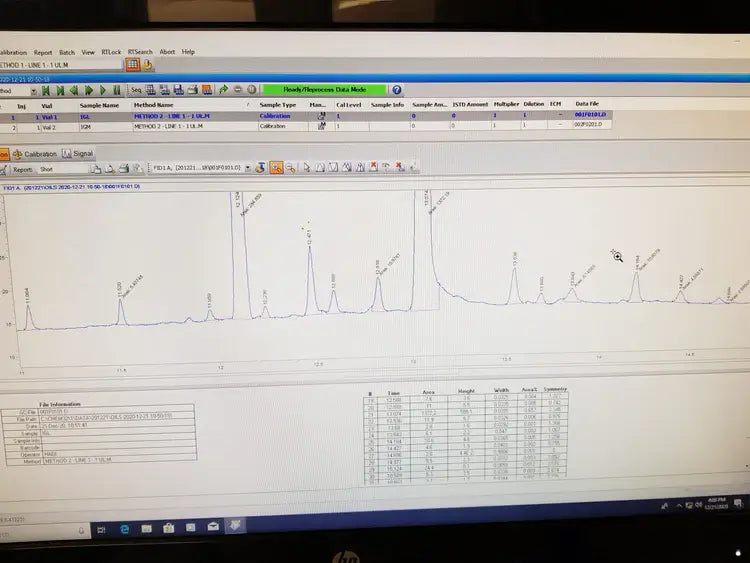The width and height of the screenshot is (750, 563).
Task: Click the Method Name column header
Action: pos(153,104)
